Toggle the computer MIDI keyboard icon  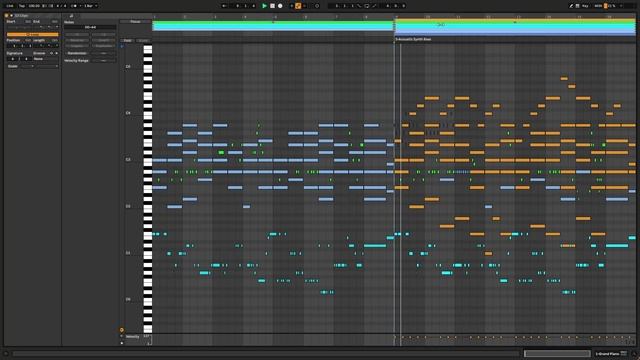coord(578,6)
